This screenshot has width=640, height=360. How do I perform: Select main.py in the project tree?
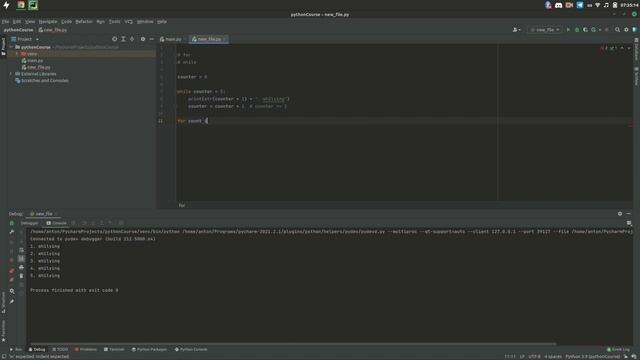(x=32, y=60)
